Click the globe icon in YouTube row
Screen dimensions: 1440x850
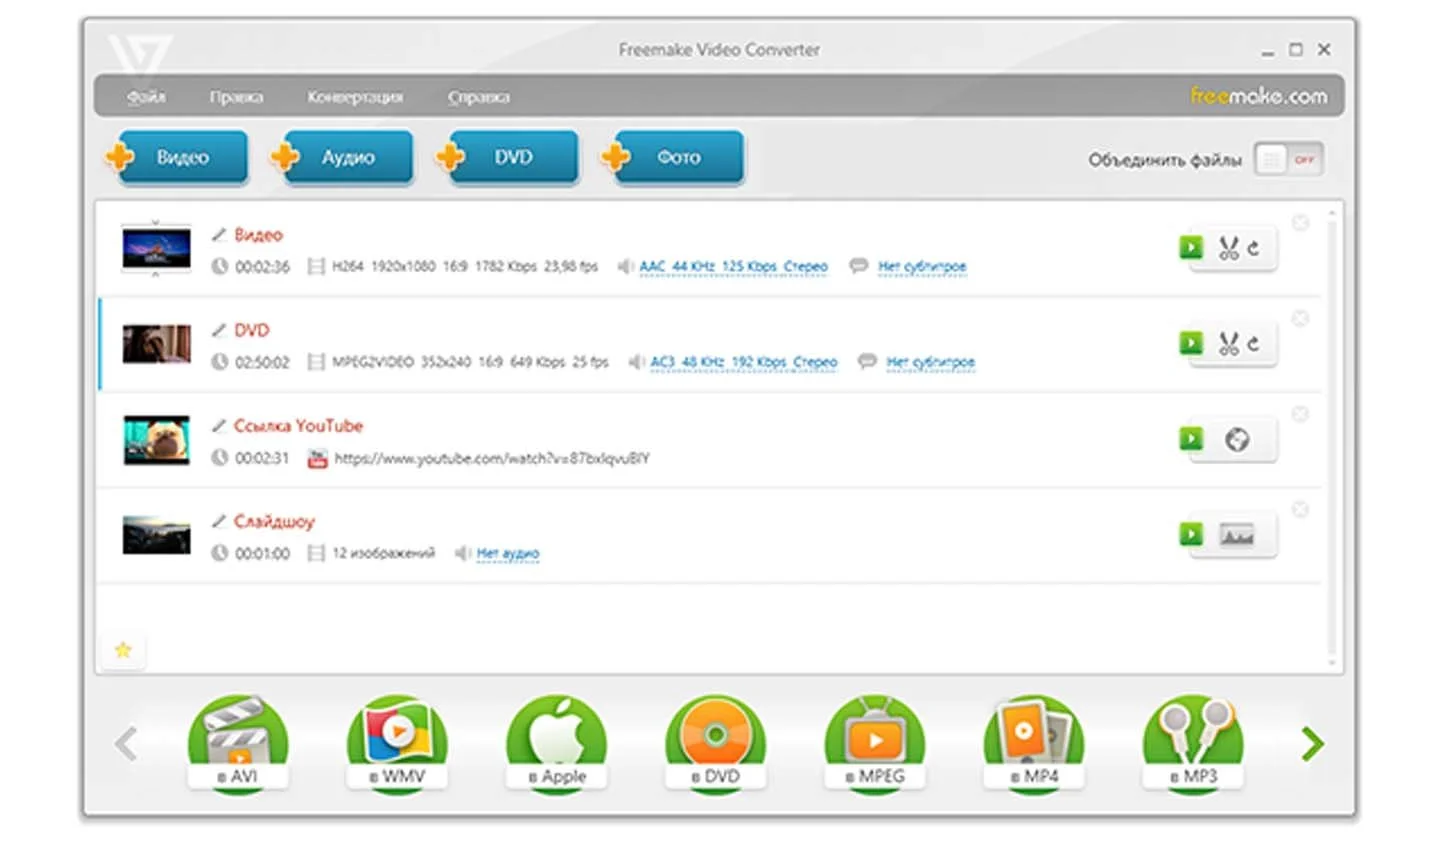(1237, 439)
